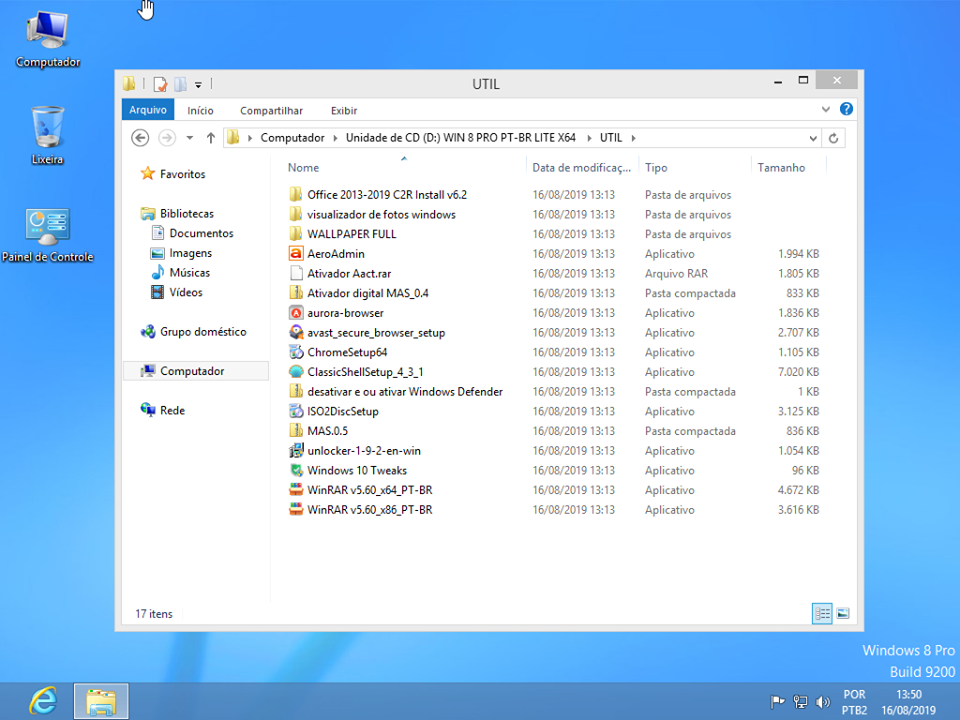Screen dimensions: 960x720
Task: Select the ISO2DiscSetup application
Action: coord(334,411)
